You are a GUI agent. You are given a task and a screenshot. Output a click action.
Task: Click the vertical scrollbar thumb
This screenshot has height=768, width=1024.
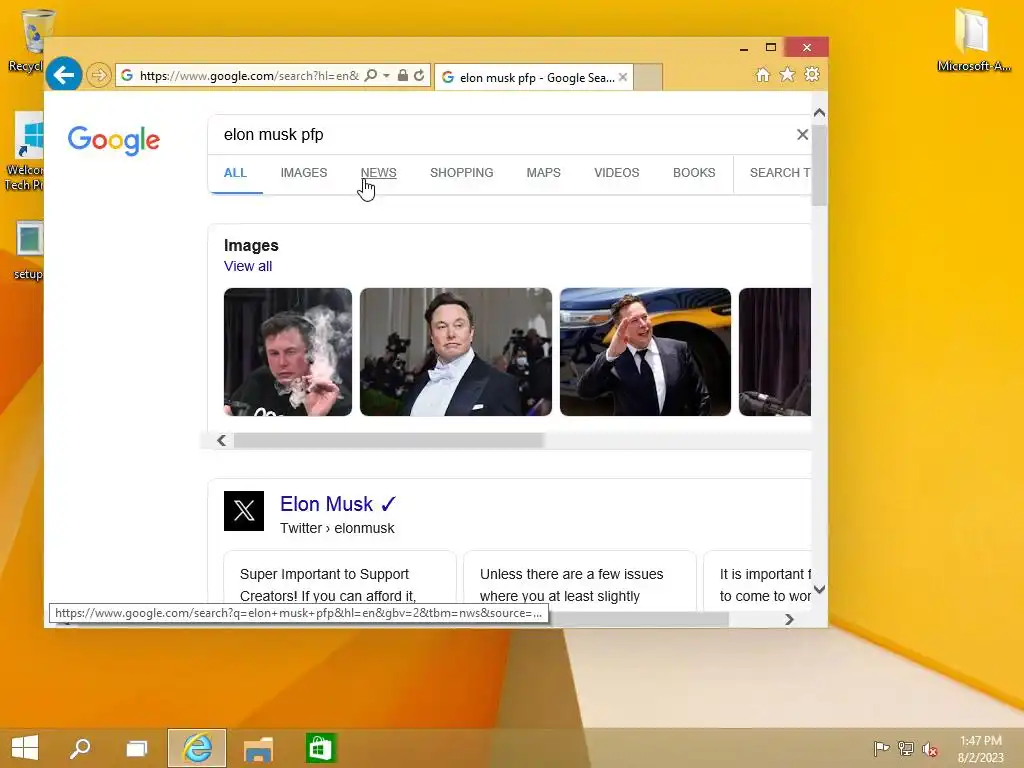point(820,165)
